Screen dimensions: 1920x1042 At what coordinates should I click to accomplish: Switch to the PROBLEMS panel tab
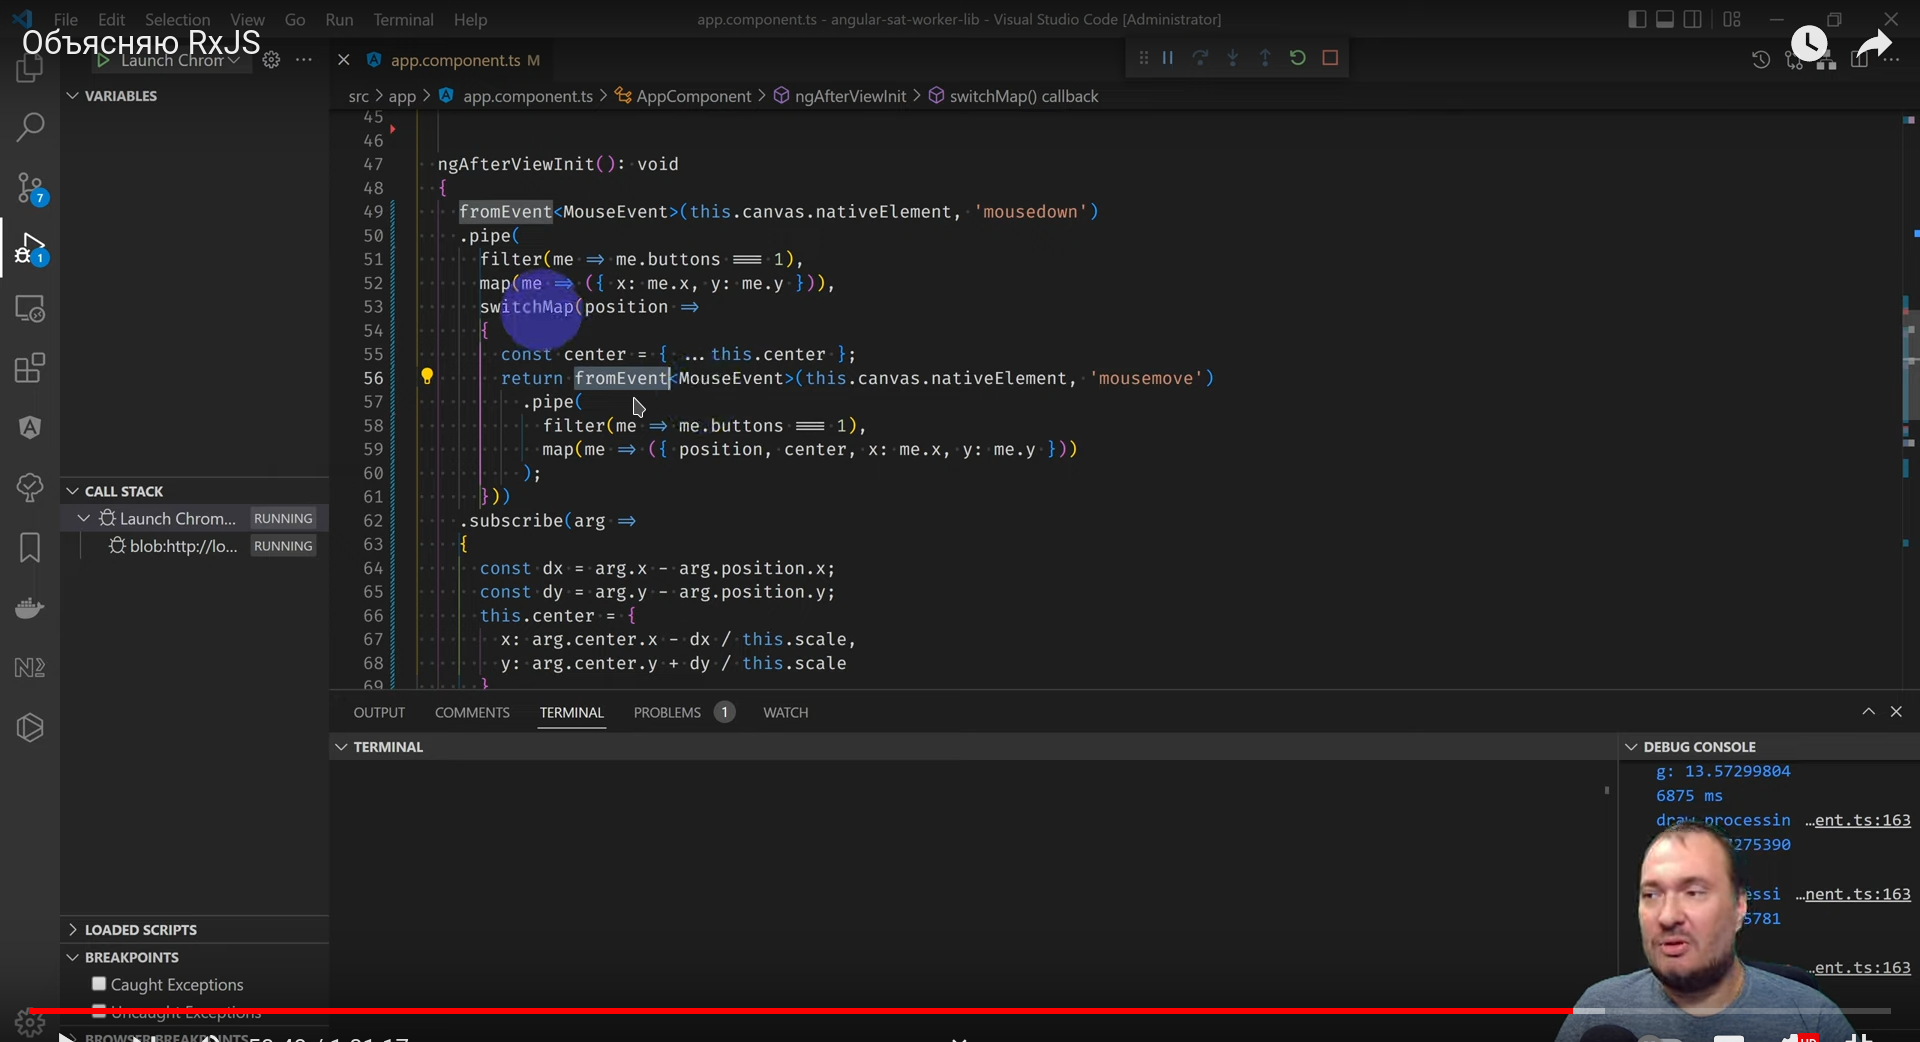point(683,712)
